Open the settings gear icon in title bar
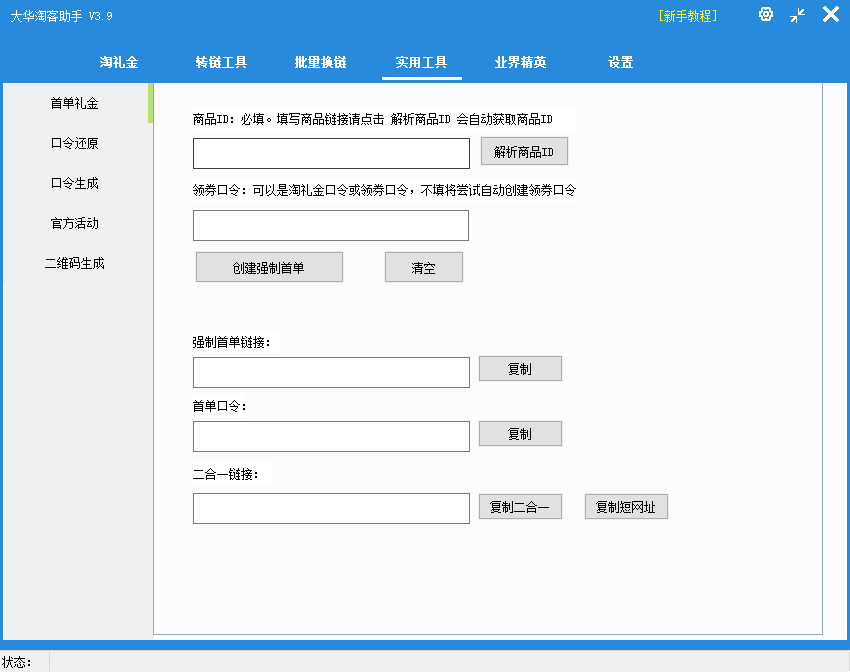The image size is (850, 672). pos(765,14)
